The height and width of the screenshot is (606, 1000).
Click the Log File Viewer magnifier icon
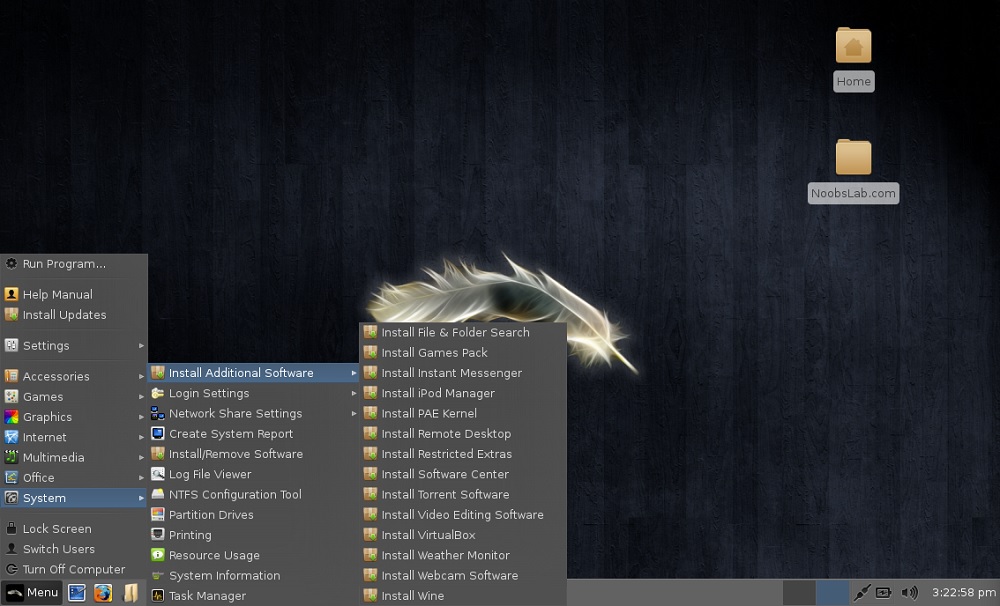[x=158, y=474]
